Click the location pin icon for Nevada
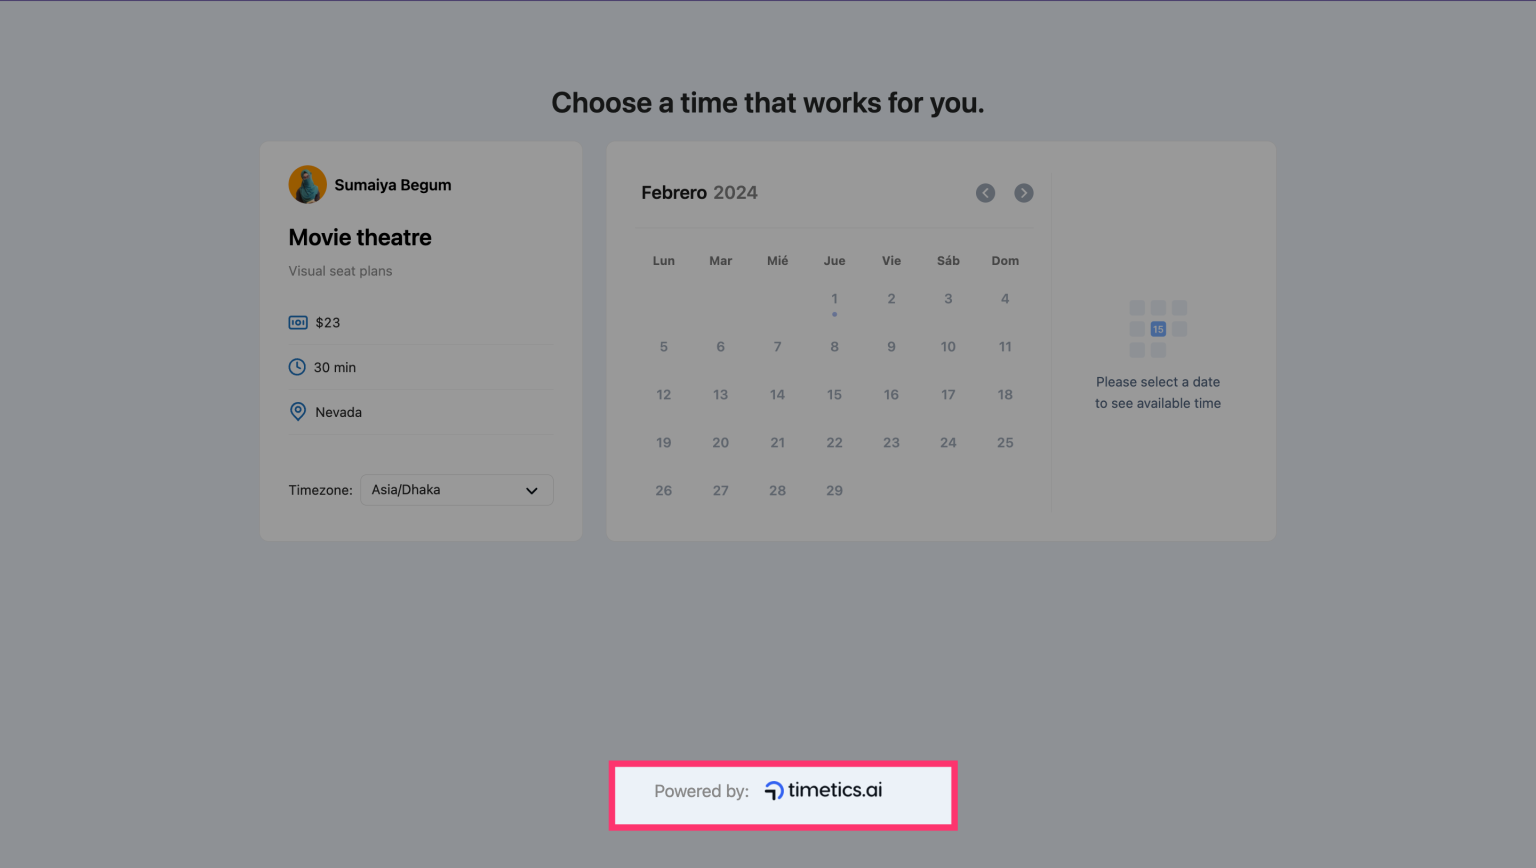 point(297,411)
